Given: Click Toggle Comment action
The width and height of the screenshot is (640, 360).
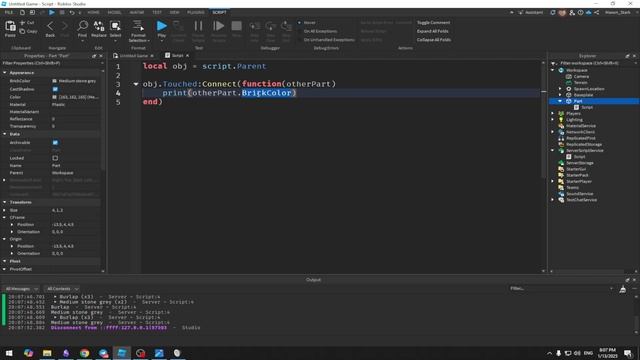Looking at the screenshot, I should [x=433, y=22].
